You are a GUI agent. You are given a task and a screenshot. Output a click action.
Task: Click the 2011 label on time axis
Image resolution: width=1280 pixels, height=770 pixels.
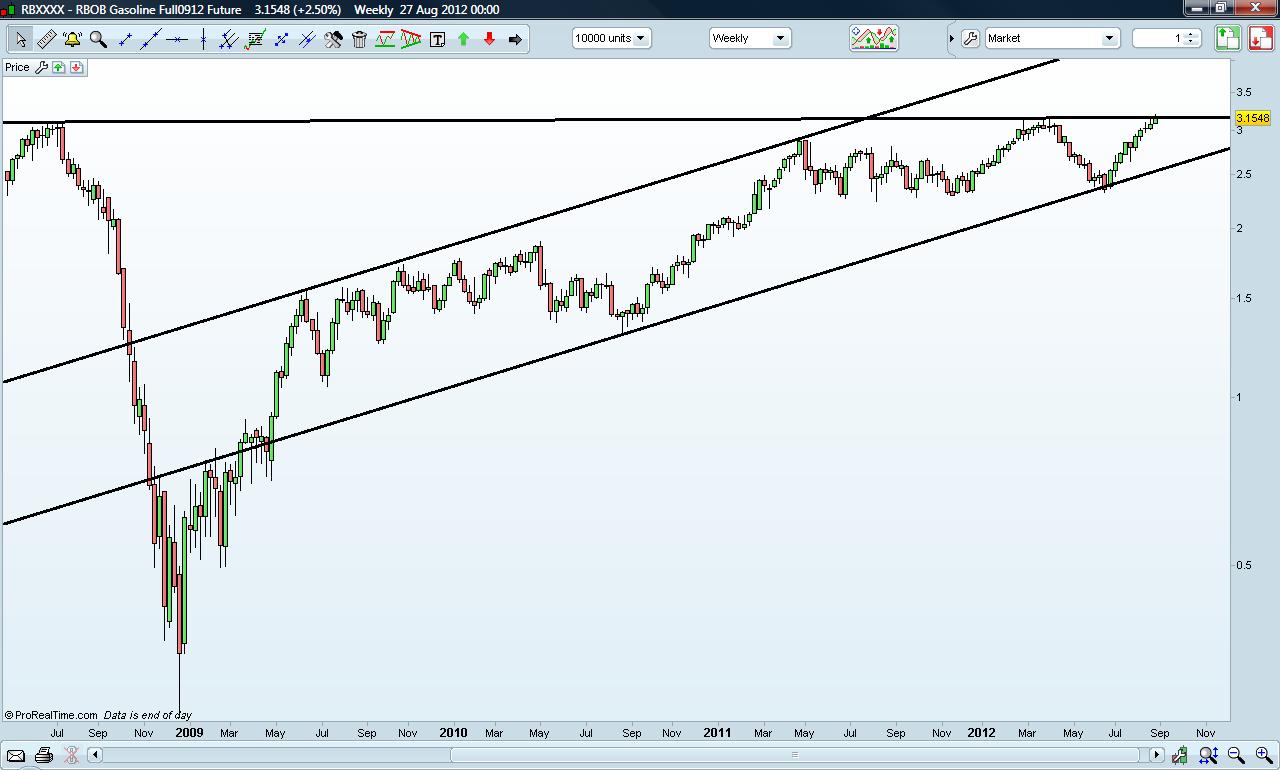718,732
